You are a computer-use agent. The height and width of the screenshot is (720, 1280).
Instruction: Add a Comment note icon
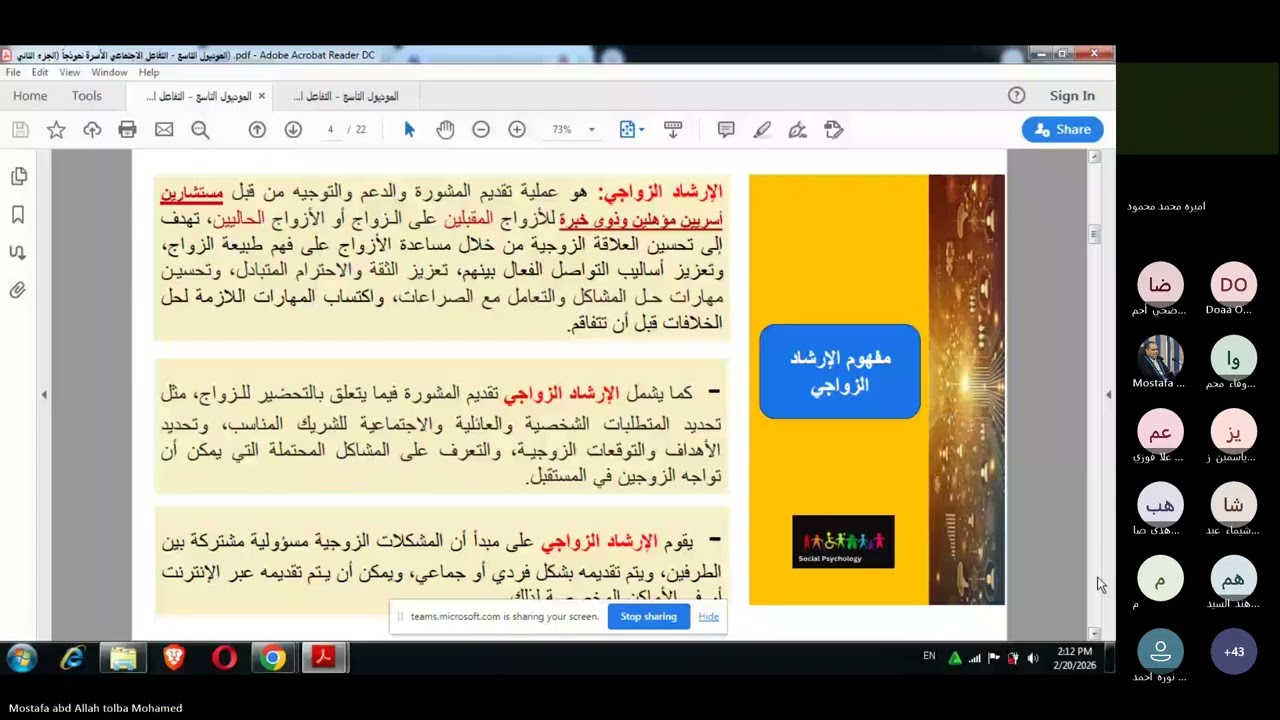click(x=726, y=130)
